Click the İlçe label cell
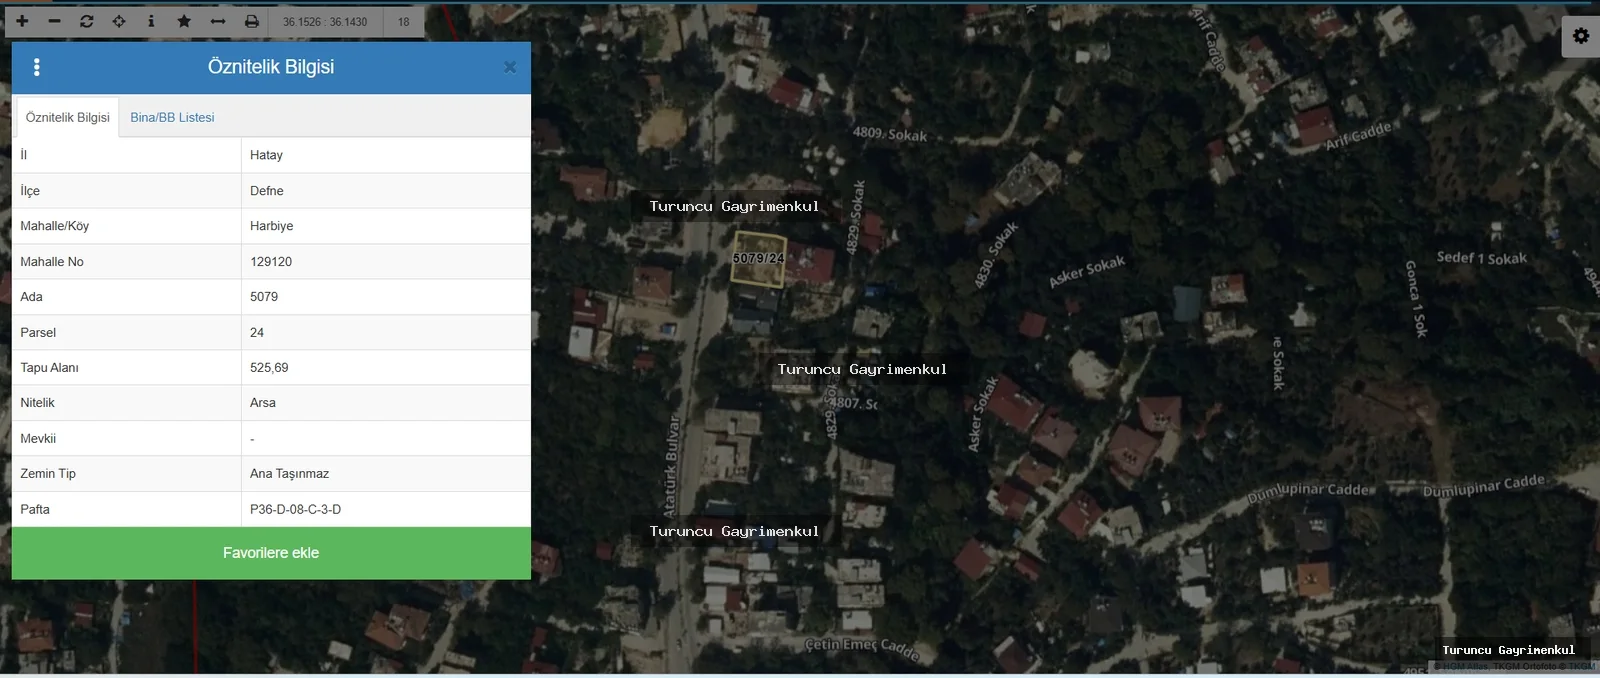 point(126,191)
